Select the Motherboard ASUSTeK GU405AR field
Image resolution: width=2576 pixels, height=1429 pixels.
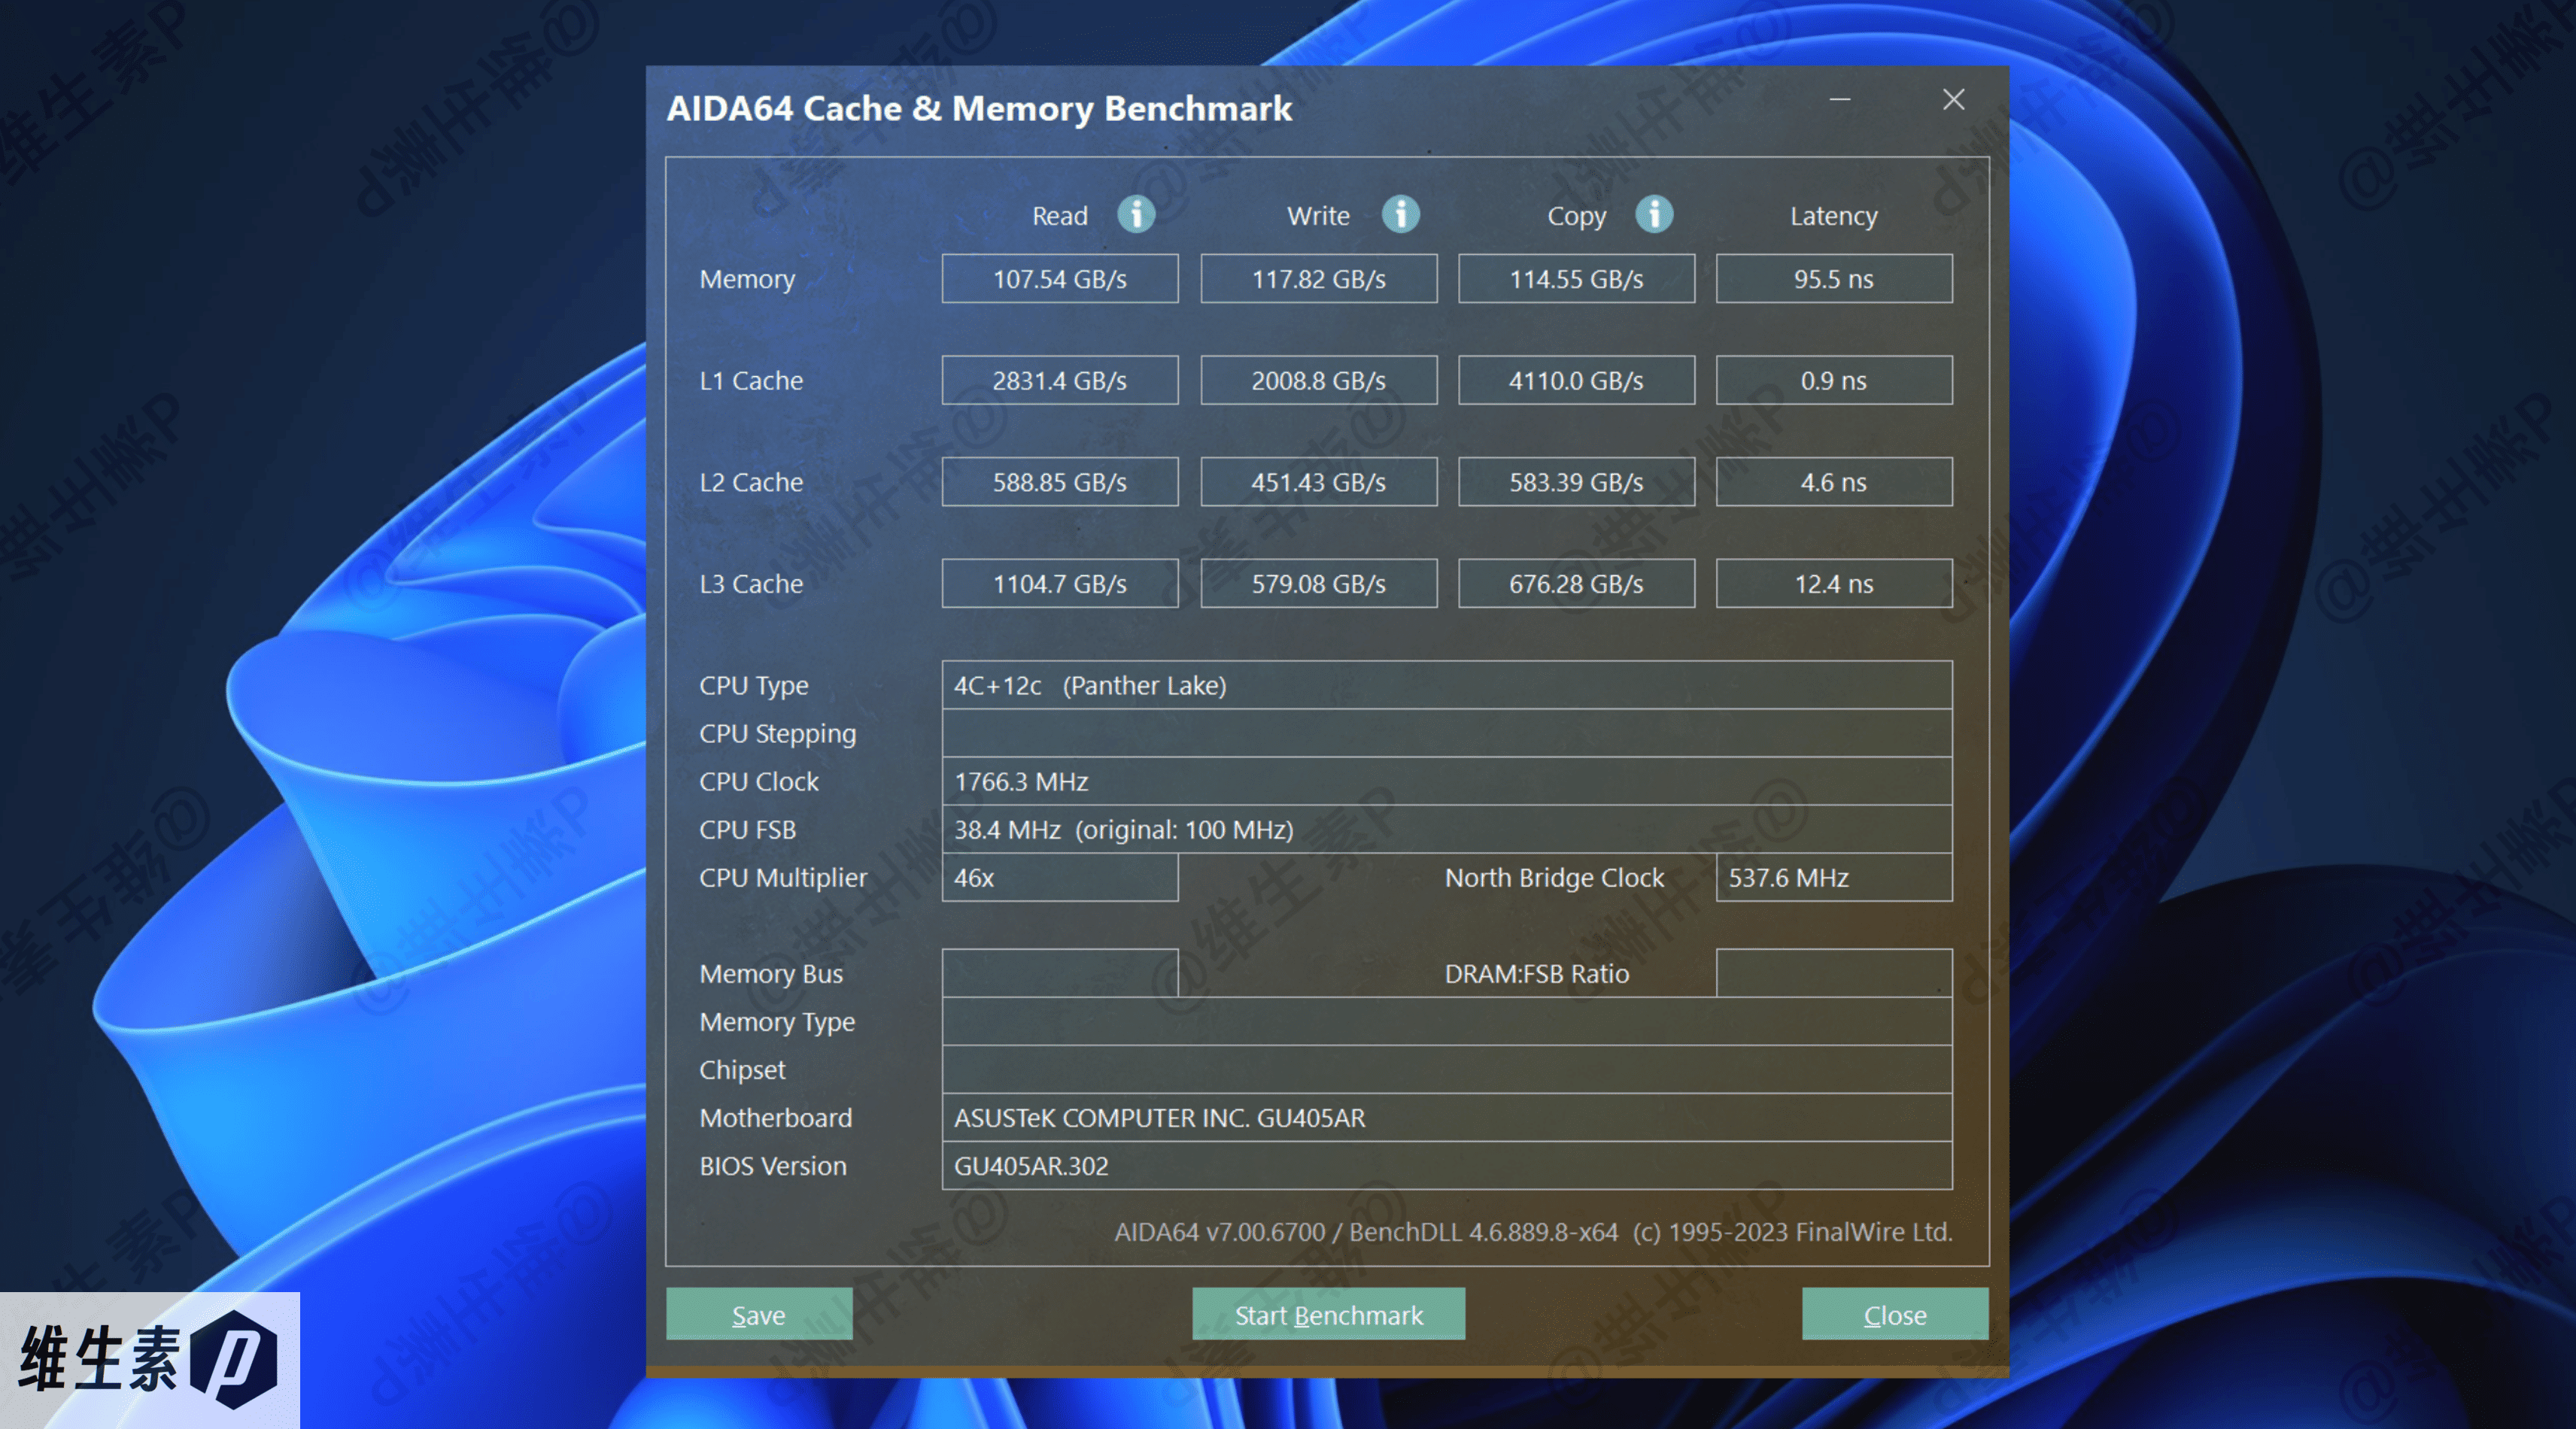(1447, 1117)
